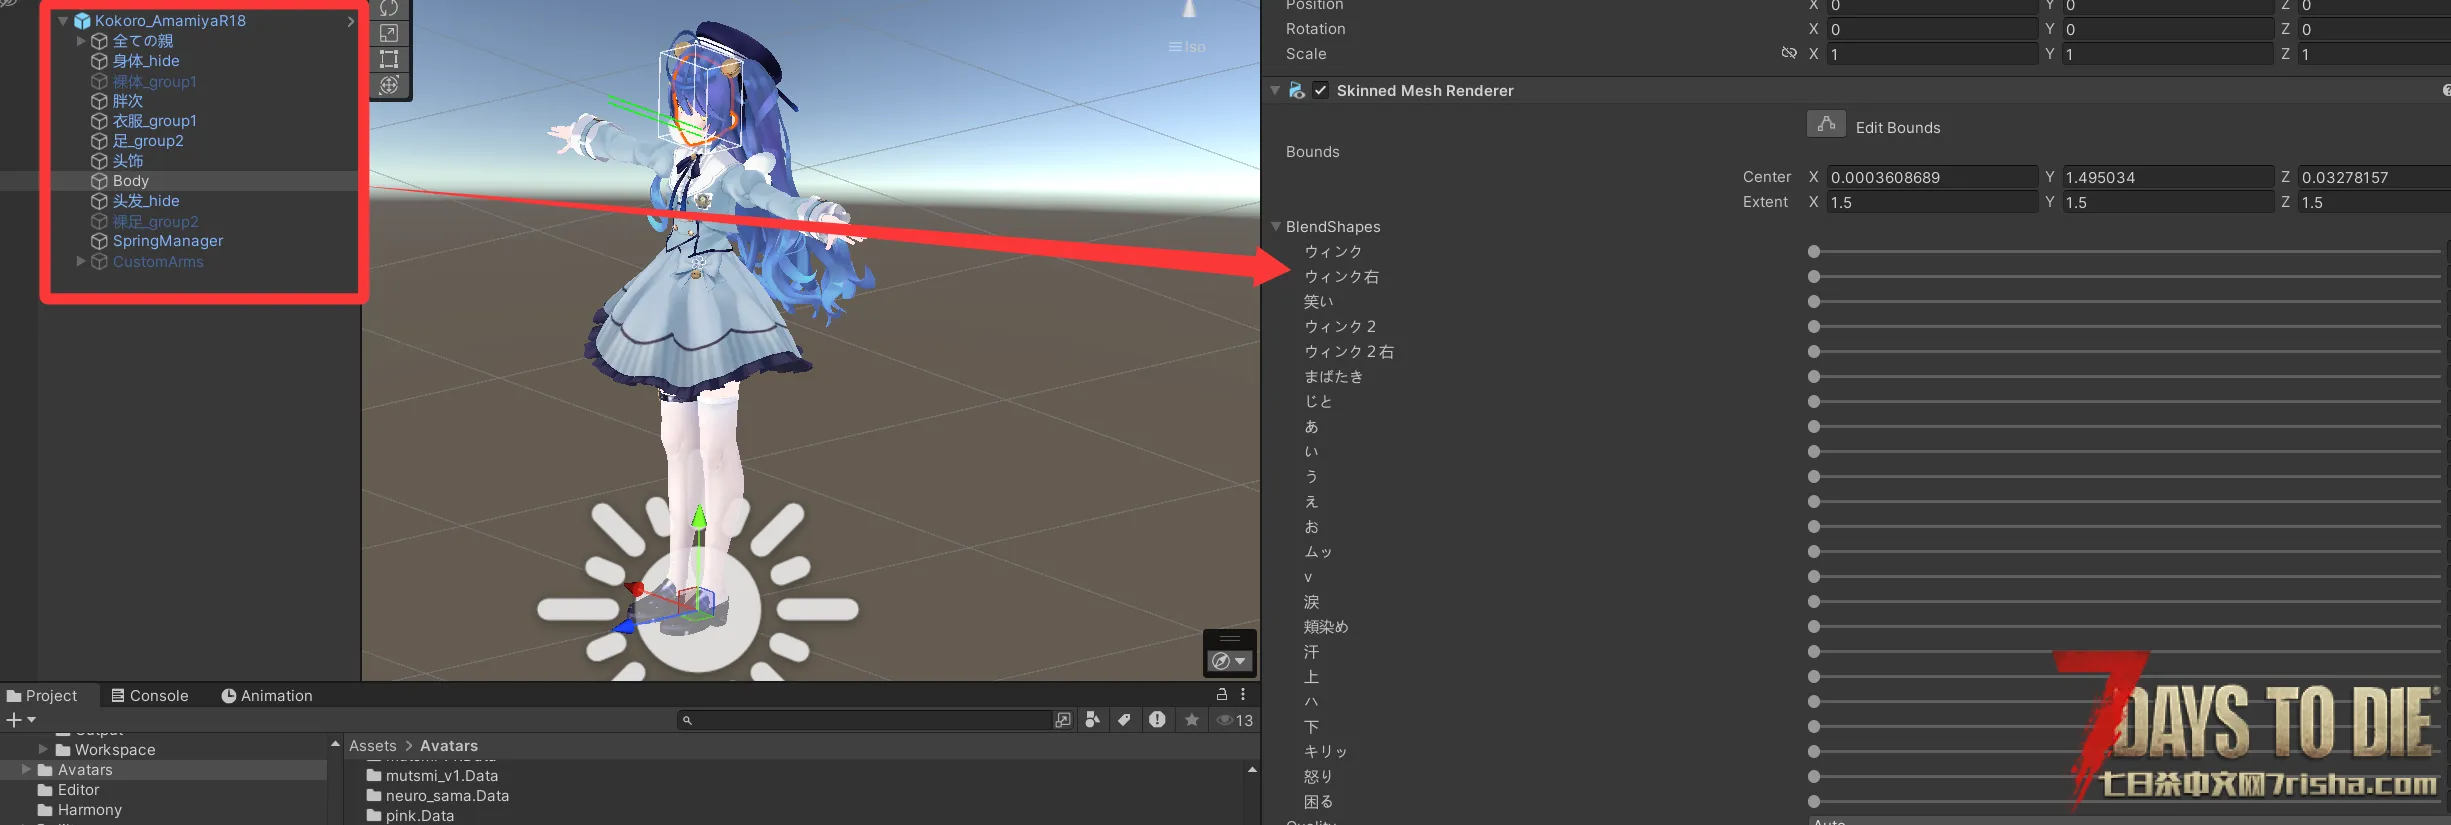Toggle the Iso perspective mode label

pyautogui.click(x=1188, y=47)
